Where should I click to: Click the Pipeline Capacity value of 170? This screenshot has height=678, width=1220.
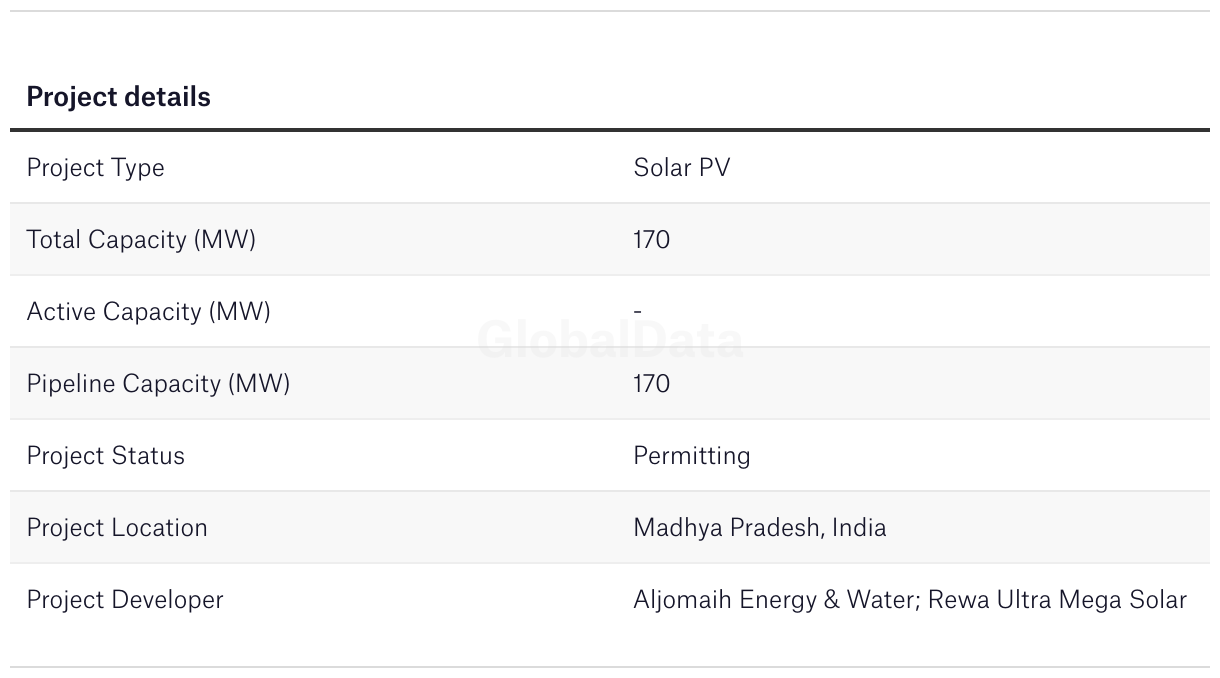click(651, 384)
